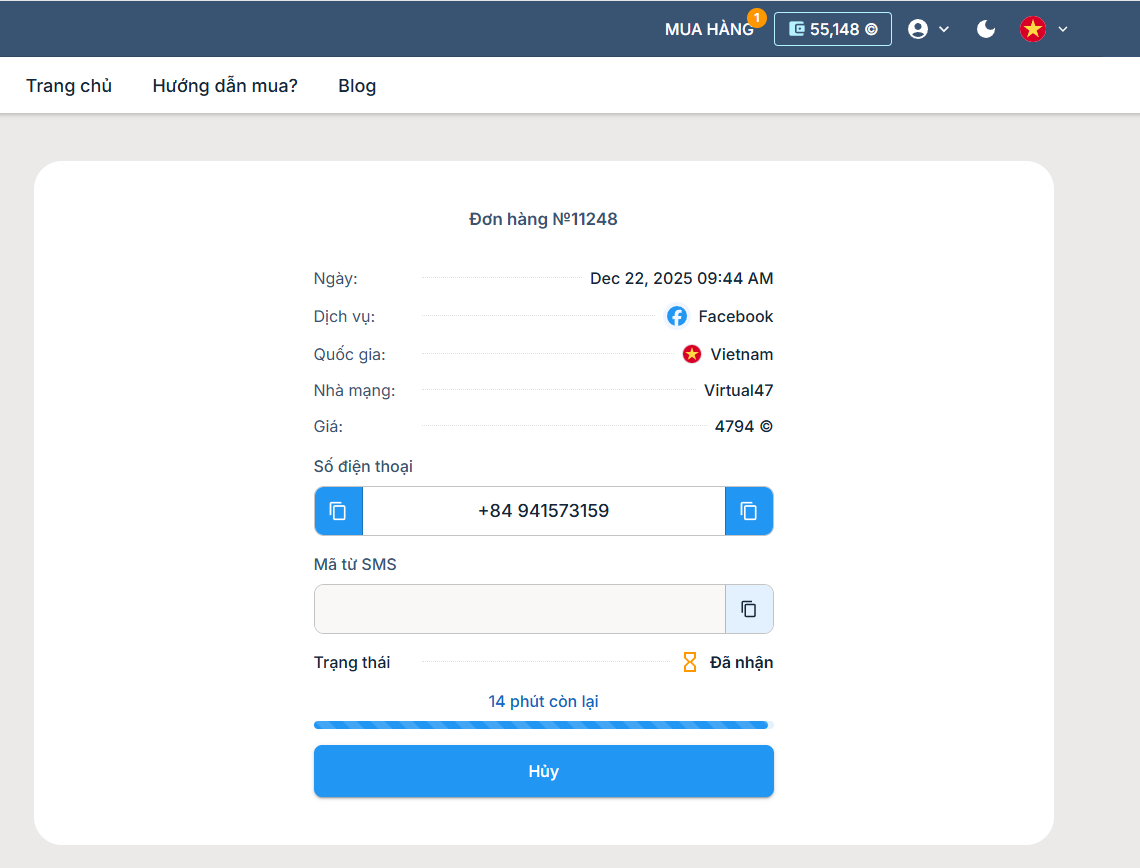Click the Vietnam flag in the header

pos(1032,29)
